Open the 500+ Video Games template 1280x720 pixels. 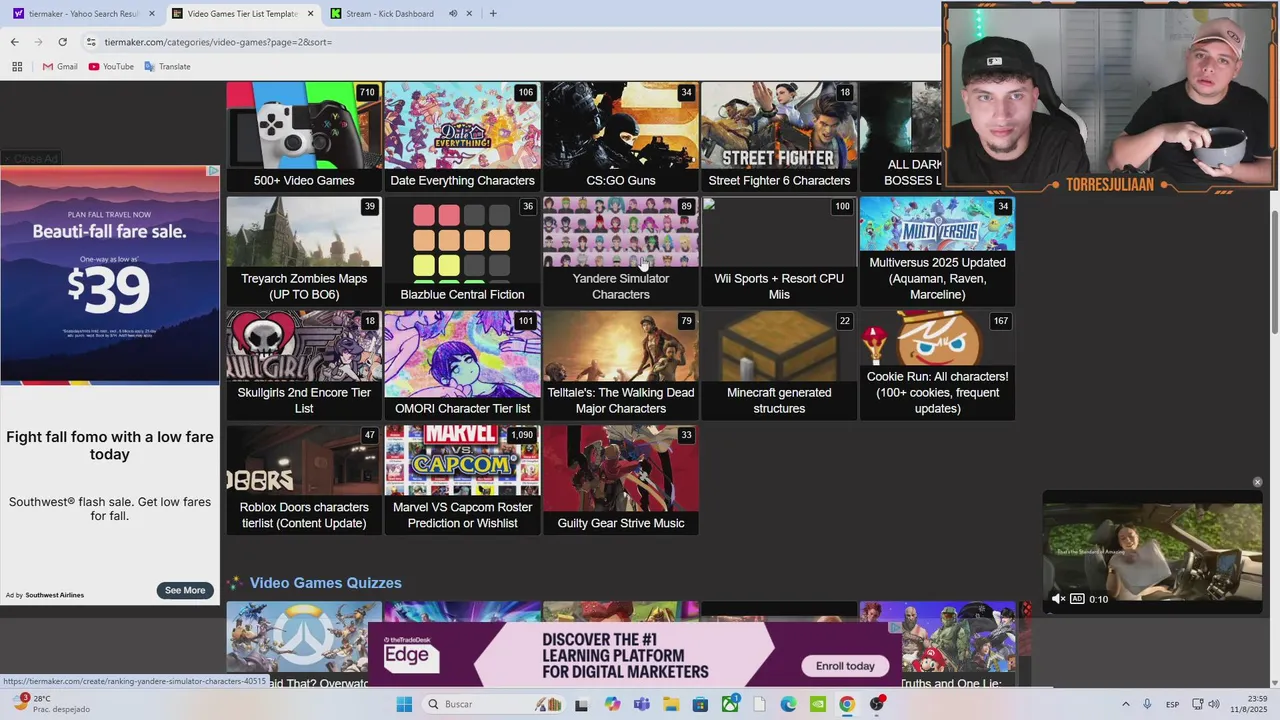tap(304, 137)
